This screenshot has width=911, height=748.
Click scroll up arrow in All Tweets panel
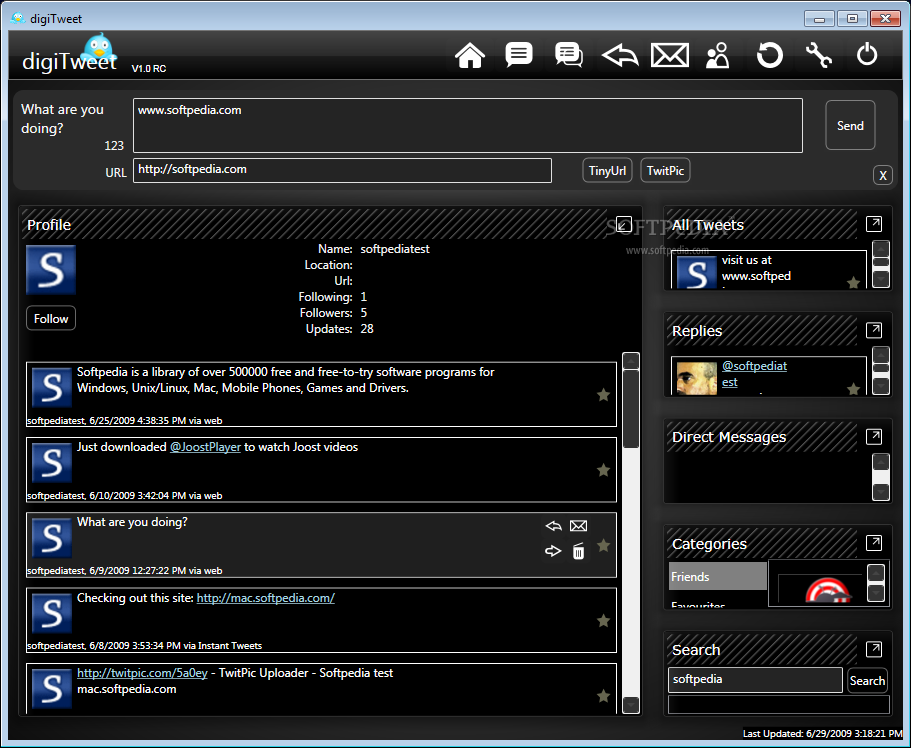tap(881, 249)
